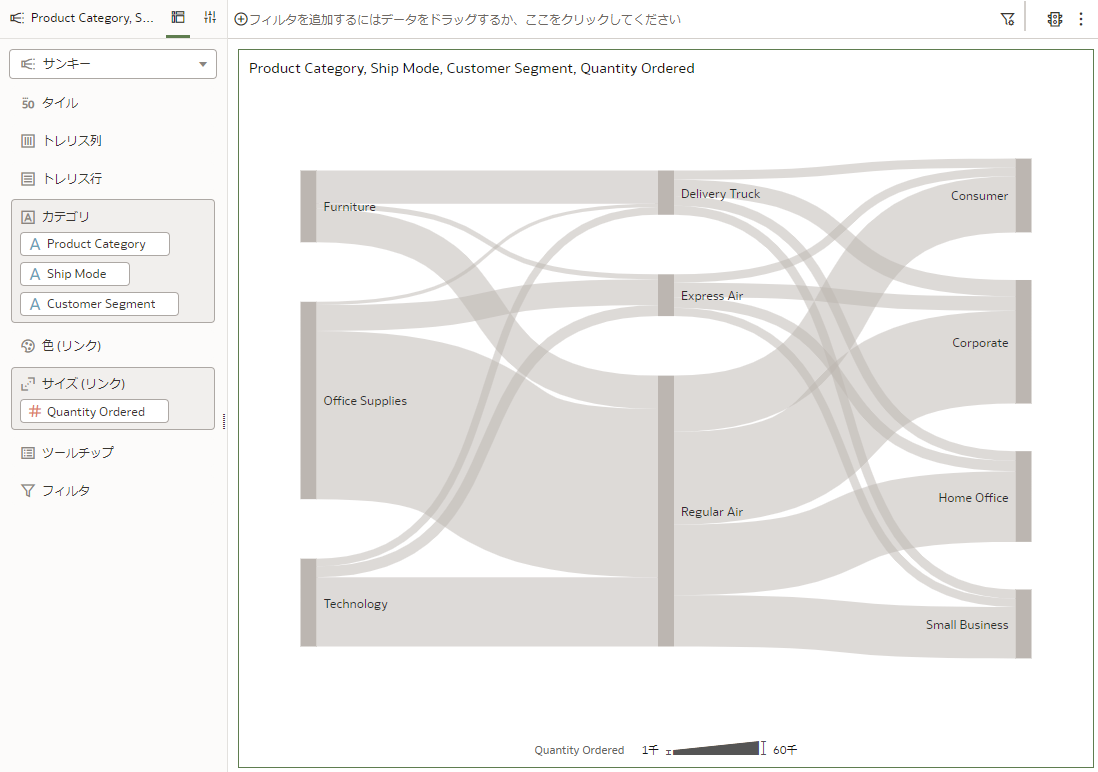Select the Product Category data chip
This screenshot has width=1098, height=772.
pos(95,244)
